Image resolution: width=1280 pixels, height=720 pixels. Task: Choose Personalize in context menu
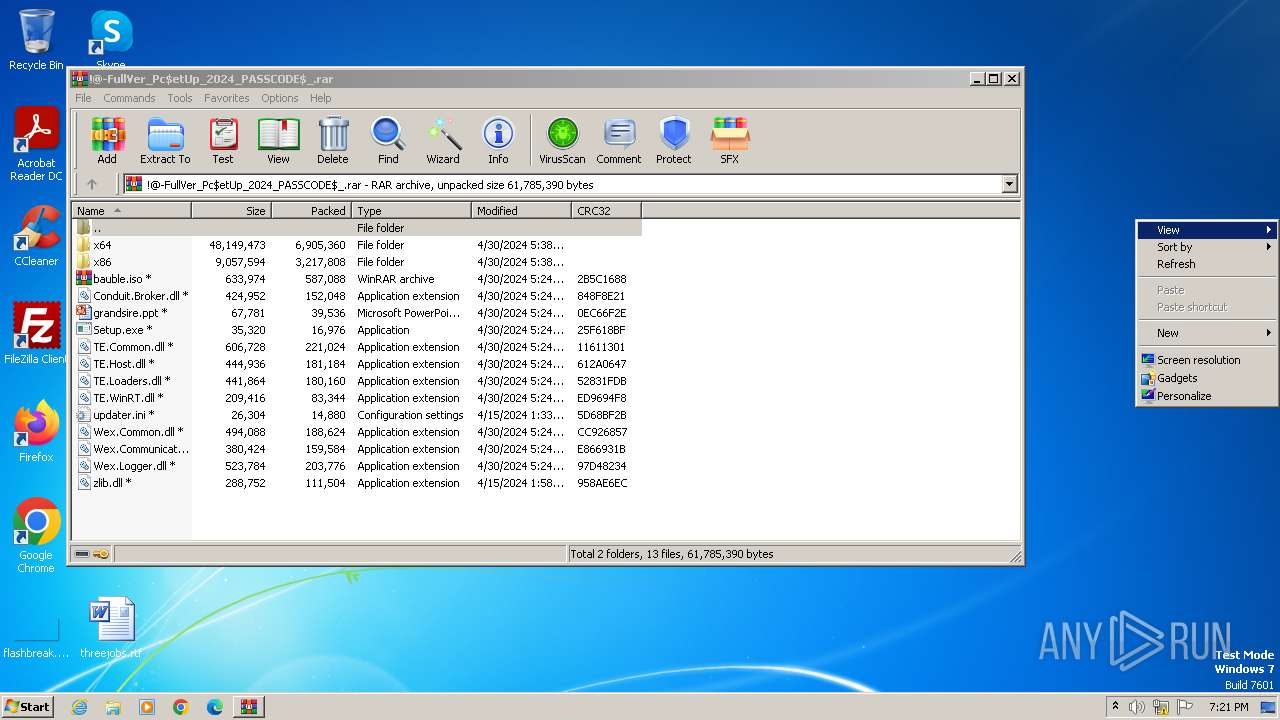(x=1207, y=396)
